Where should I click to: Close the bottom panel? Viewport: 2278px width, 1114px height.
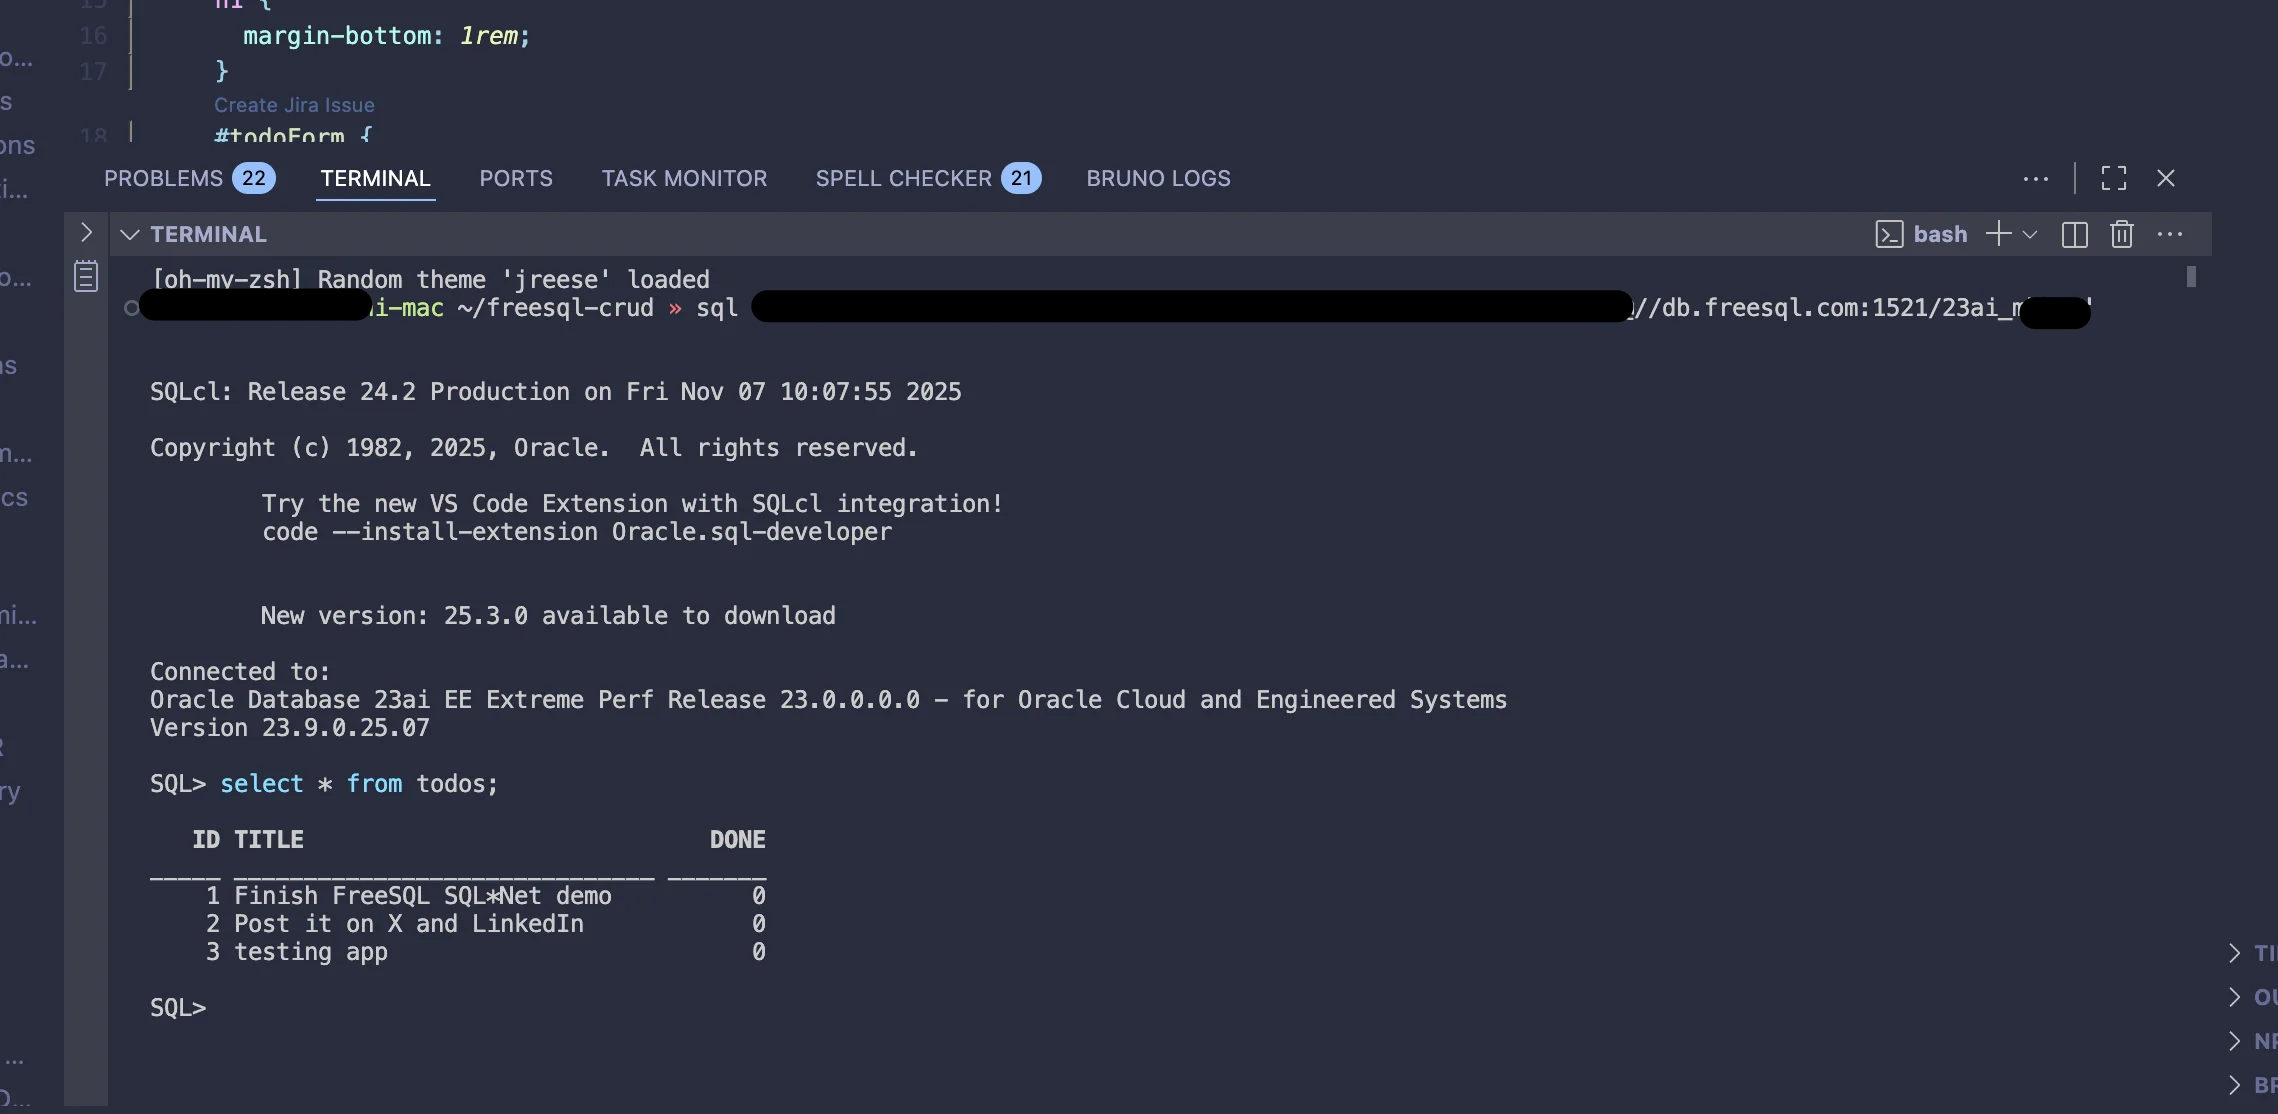[x=2166, y=179]
